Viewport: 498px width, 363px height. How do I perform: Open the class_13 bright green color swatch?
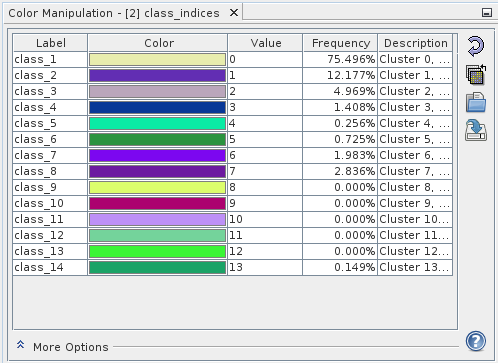click(x=157, y=251)
